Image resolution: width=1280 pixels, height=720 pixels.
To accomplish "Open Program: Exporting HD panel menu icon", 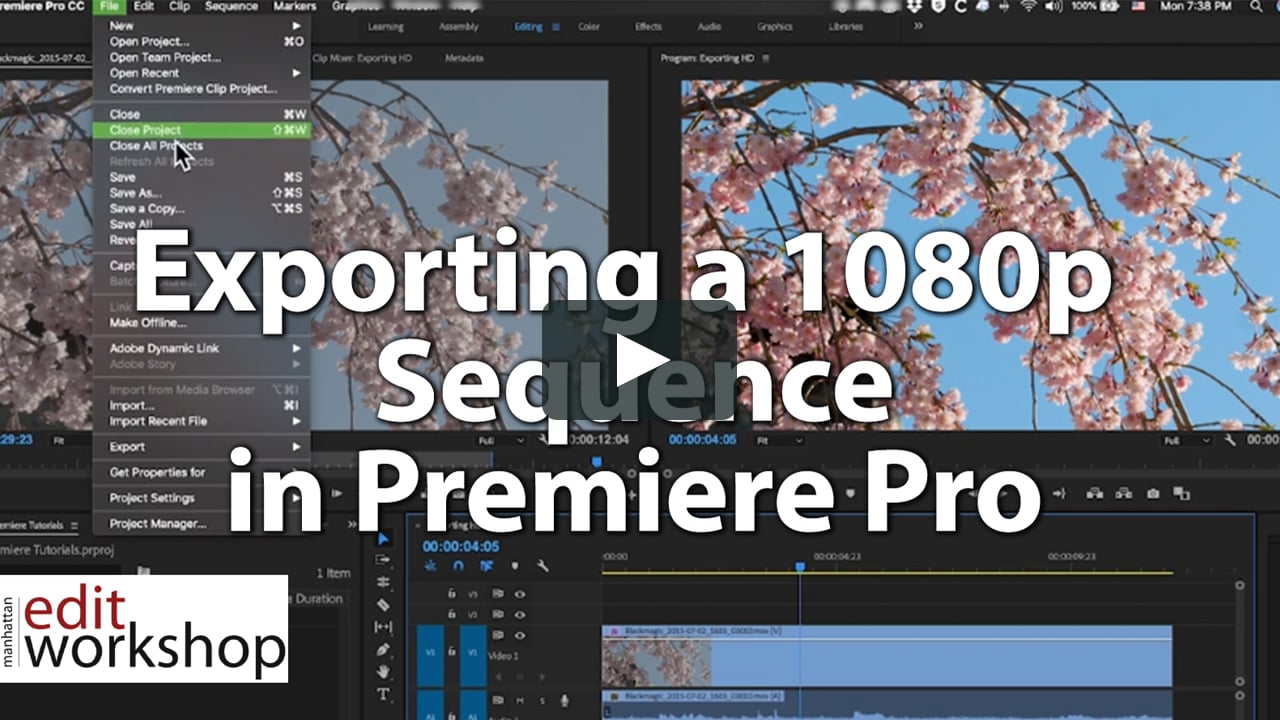I will (x=766, y=59).
